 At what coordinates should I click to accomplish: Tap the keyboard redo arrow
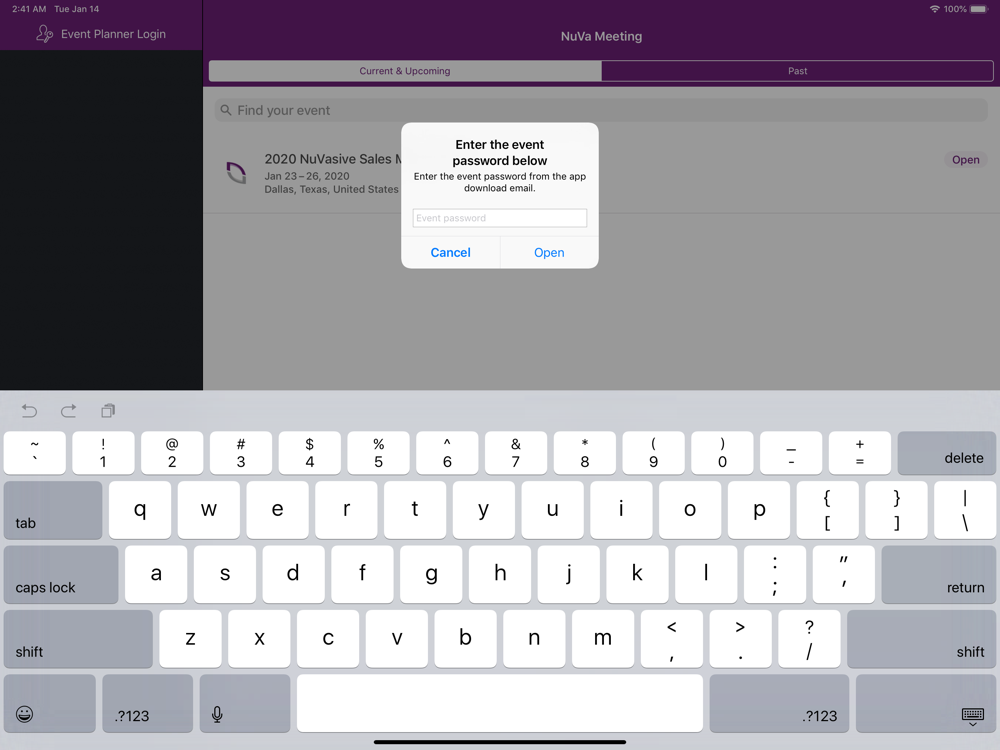point(69,411)
